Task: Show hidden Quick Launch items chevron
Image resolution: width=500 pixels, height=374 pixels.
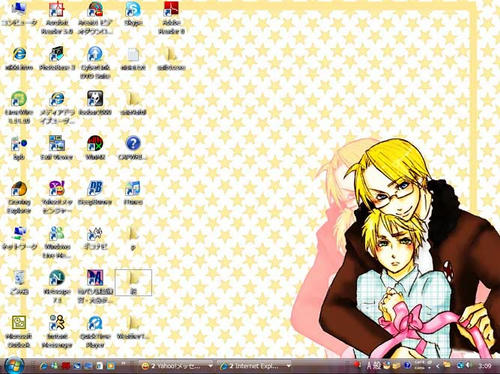Action: point(123,363)
